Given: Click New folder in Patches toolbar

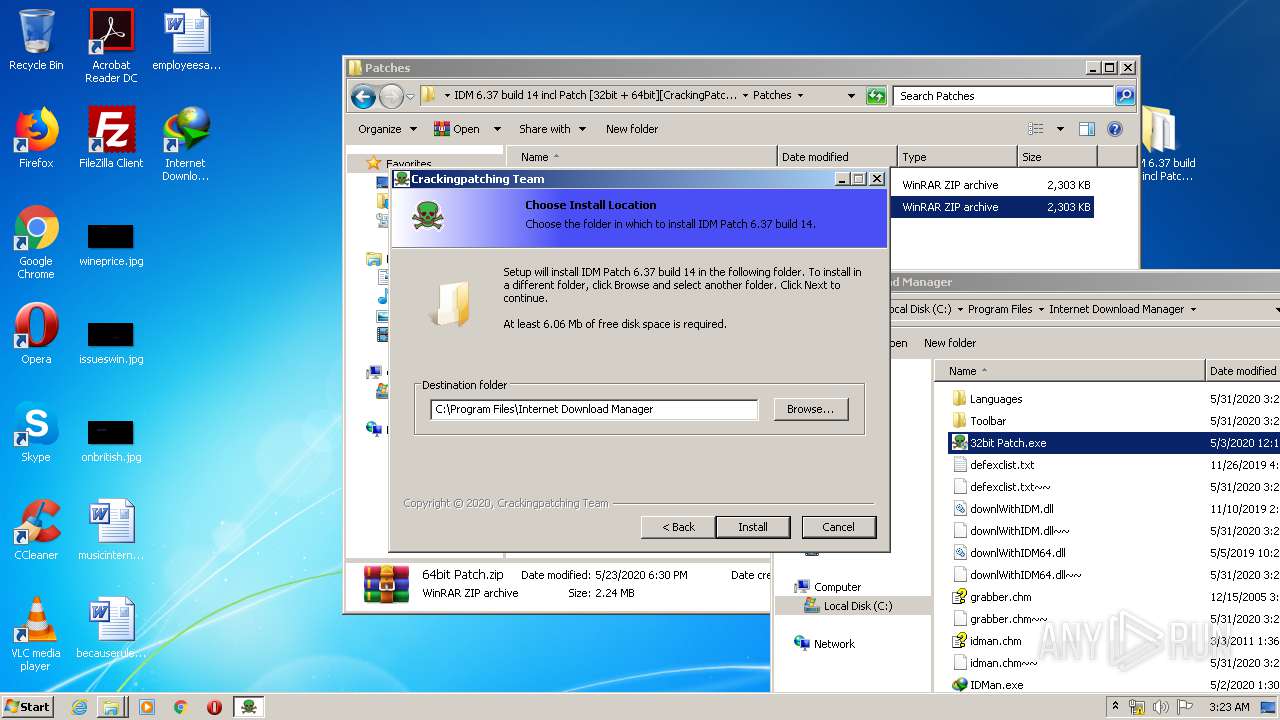Looking at the screenshot, I should [632, 129].
